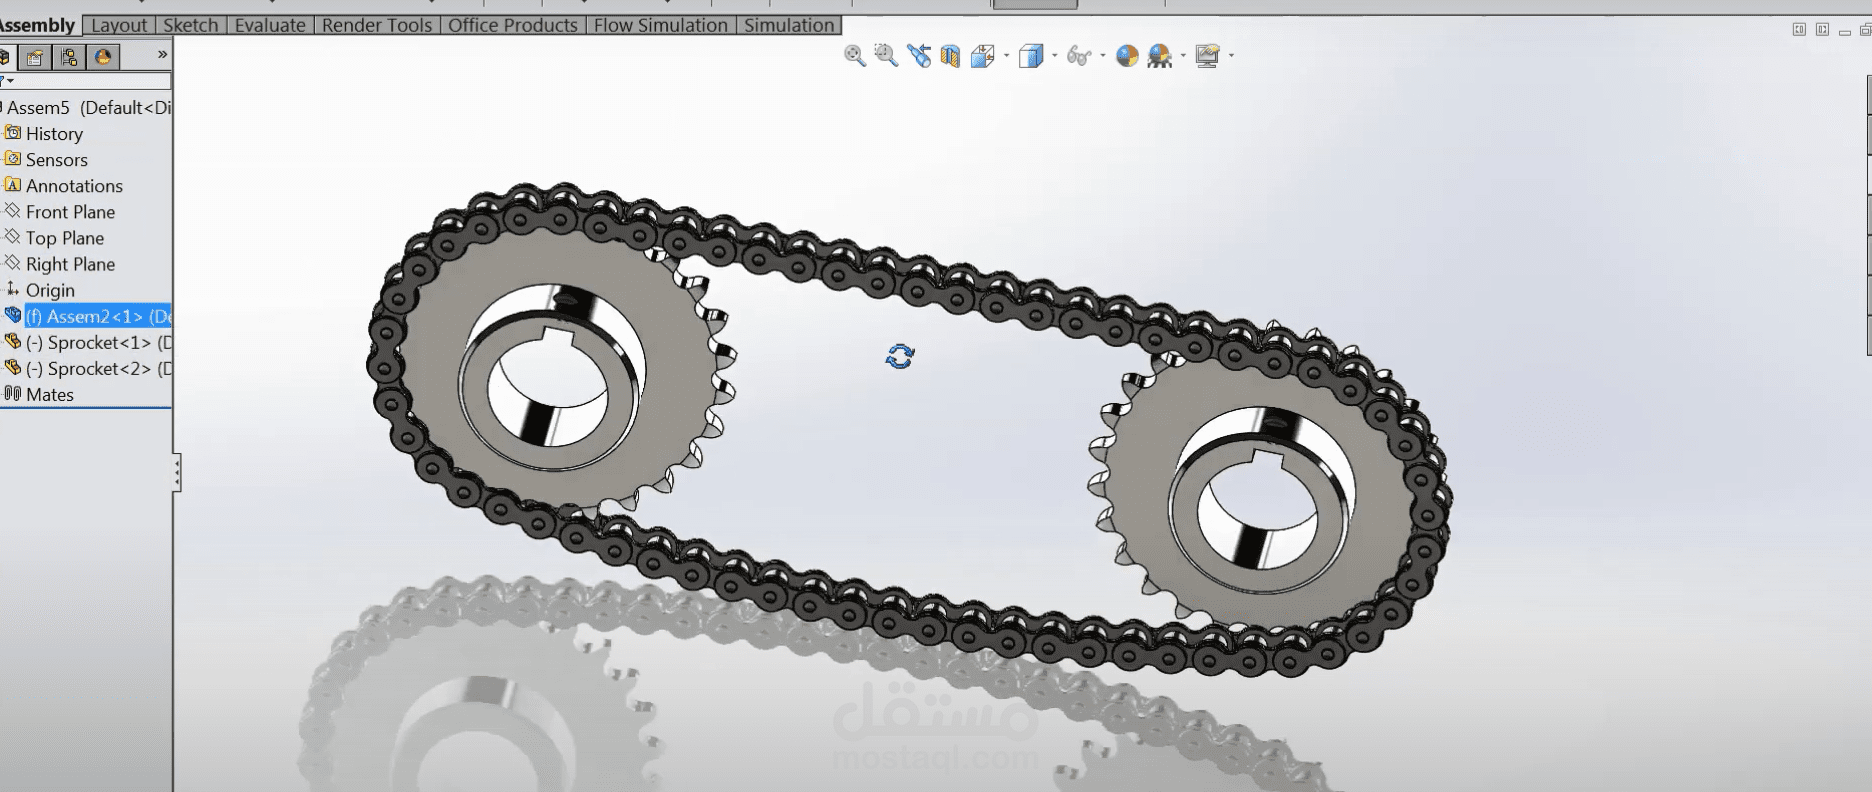Select Annotations in the feature tree
The width and height of the screenshot is (1872, 792).
[x=74, y=186]
